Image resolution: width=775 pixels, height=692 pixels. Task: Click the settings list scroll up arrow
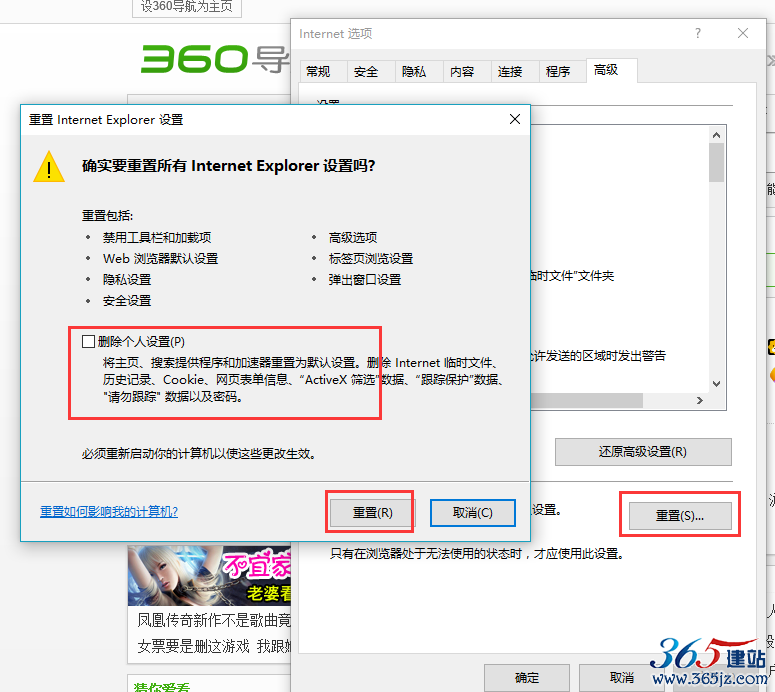coord(716,134)
